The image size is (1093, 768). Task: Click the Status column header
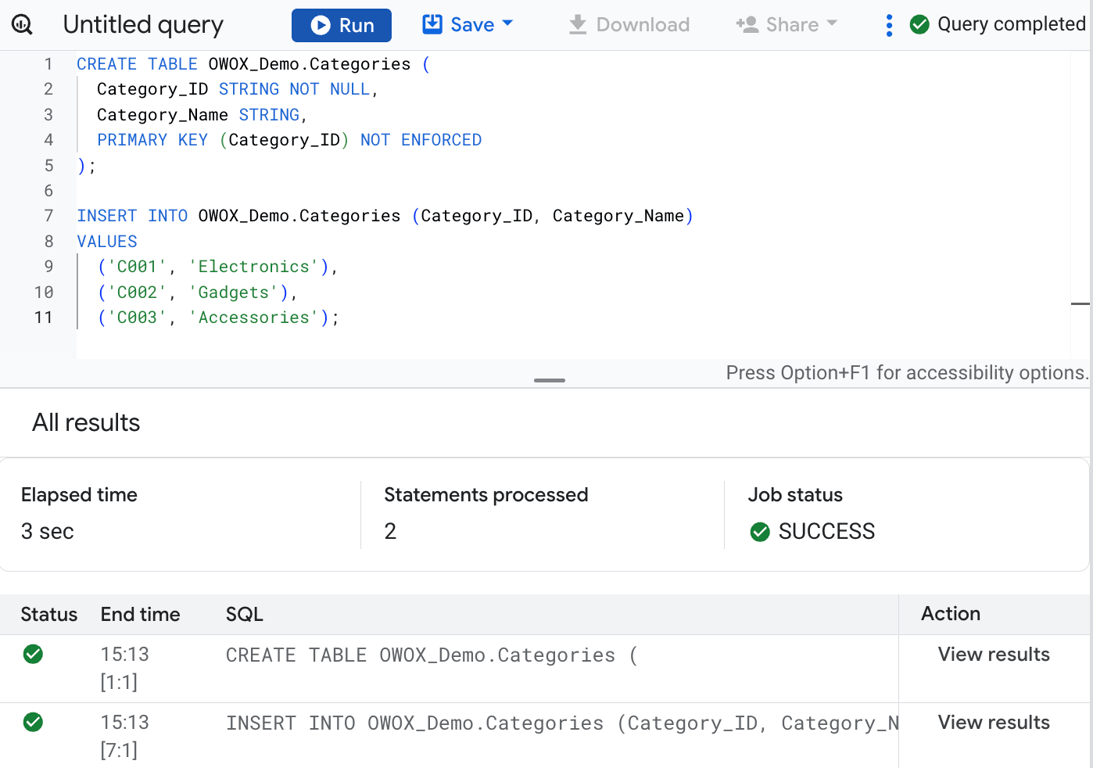pyautogui.click(x=49, y=614)
